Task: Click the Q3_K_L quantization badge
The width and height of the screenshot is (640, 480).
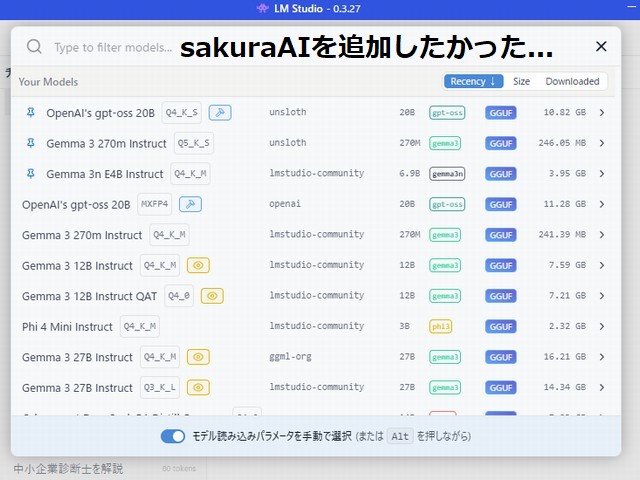Action: 160,387
